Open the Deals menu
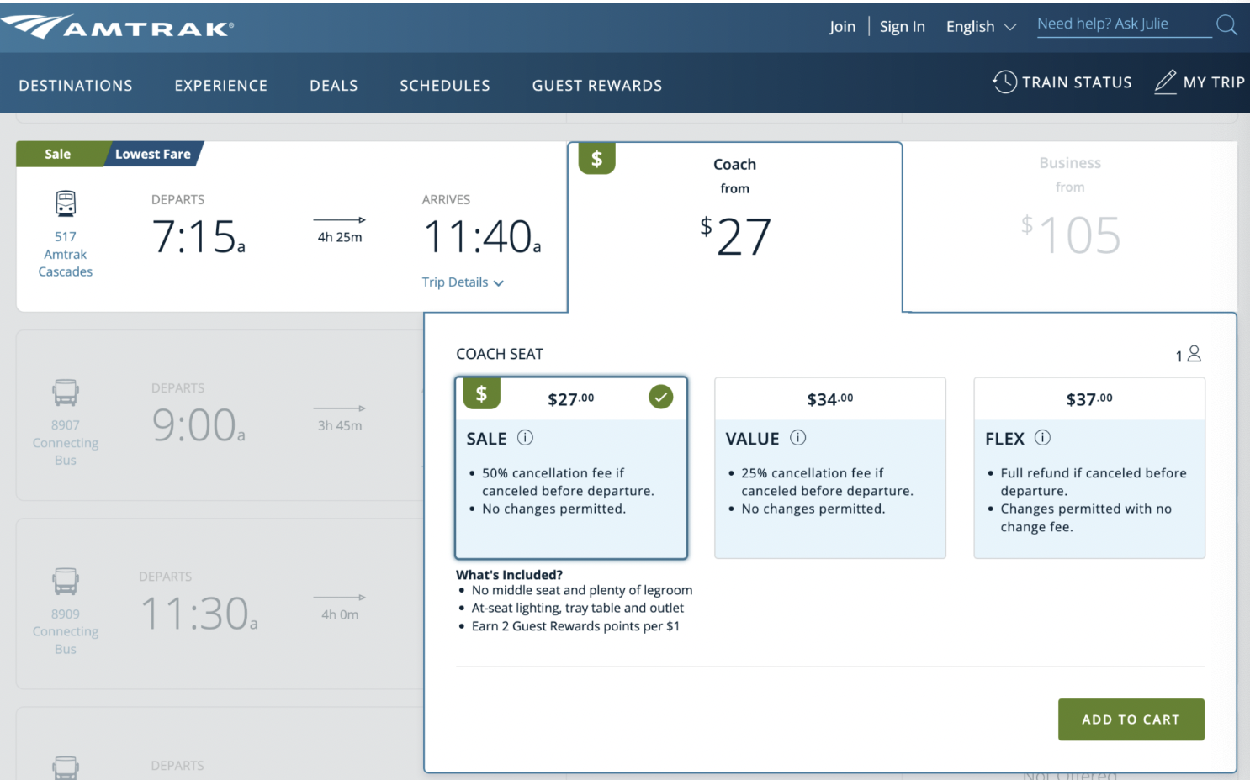This screenshot has width=1250, height=780. point(334,86)
